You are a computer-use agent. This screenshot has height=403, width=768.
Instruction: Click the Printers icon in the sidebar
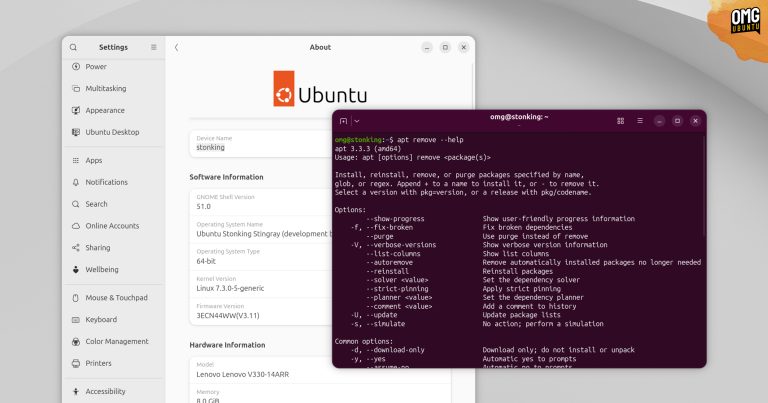tap(76, 363)
